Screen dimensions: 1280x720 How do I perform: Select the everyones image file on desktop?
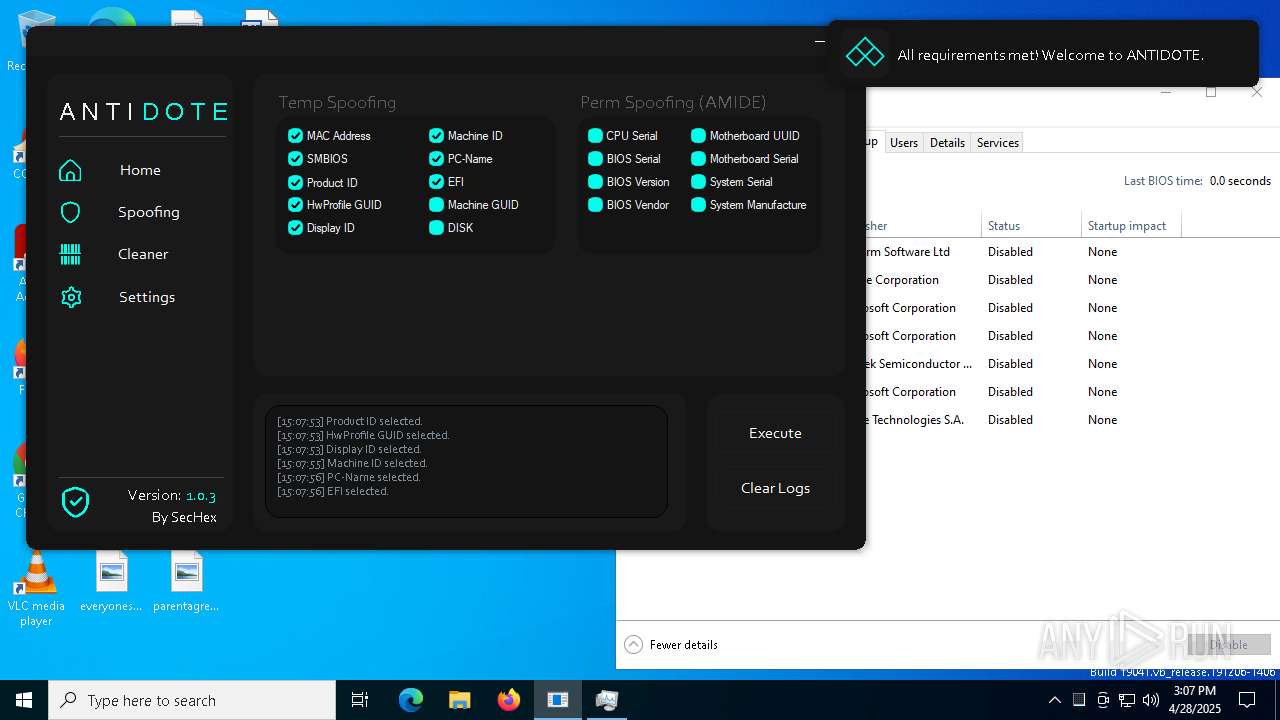tap(111, 582)
